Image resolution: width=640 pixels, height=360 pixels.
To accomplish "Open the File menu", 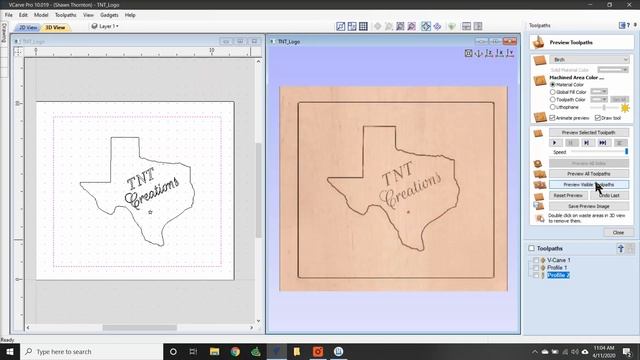I will tap(9, 15).
